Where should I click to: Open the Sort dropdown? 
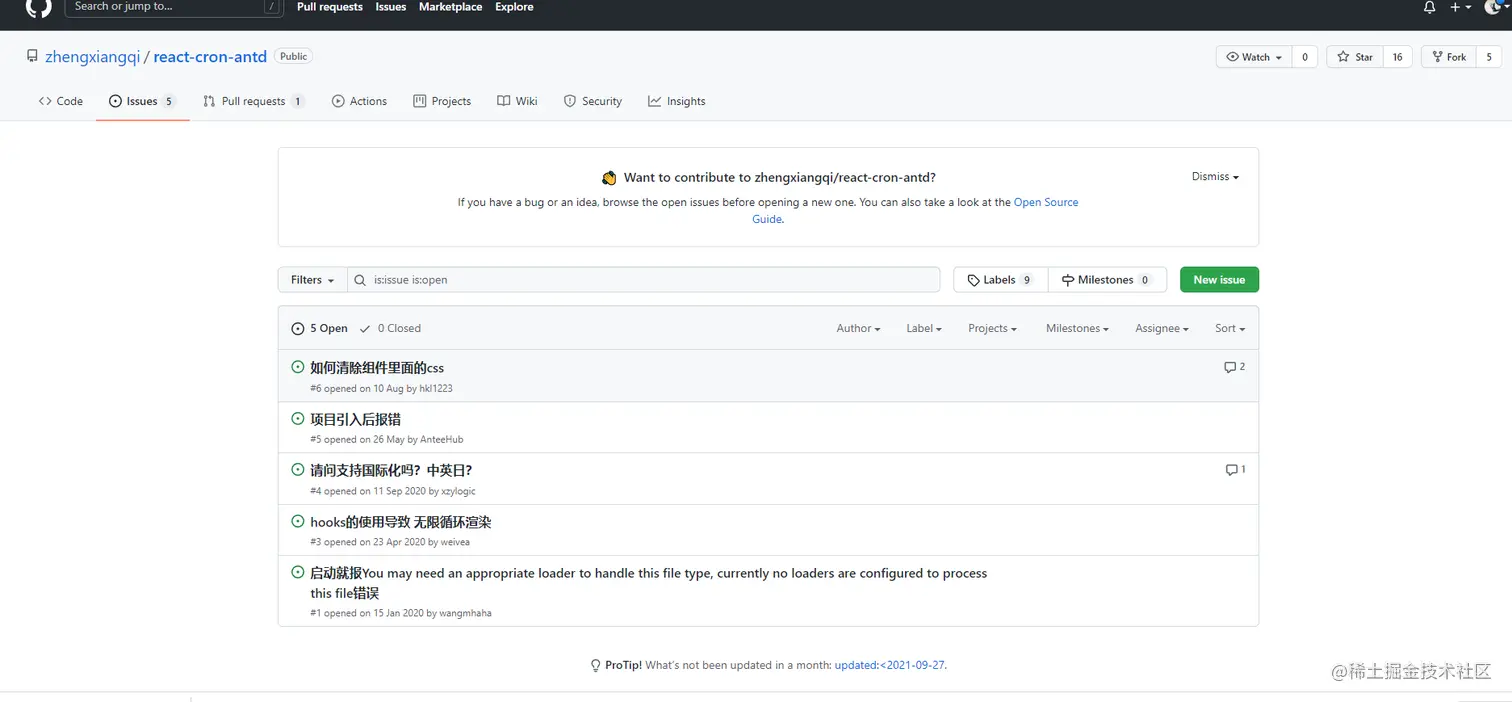pyautogui.click(x=1230, y=328)
